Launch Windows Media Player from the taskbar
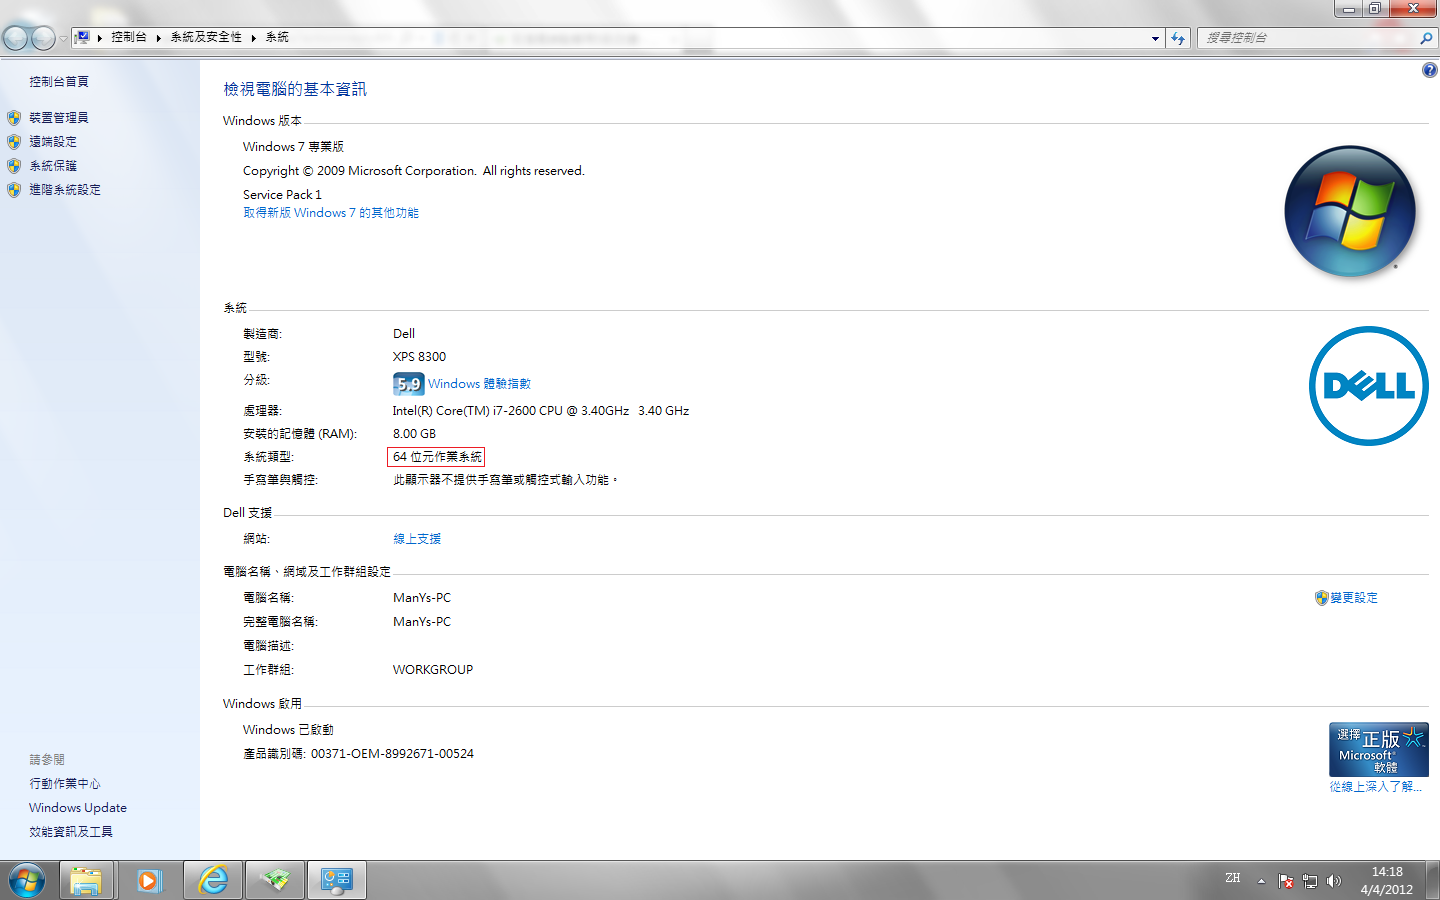Screen dimensions: 1440x900 point(149,881)
